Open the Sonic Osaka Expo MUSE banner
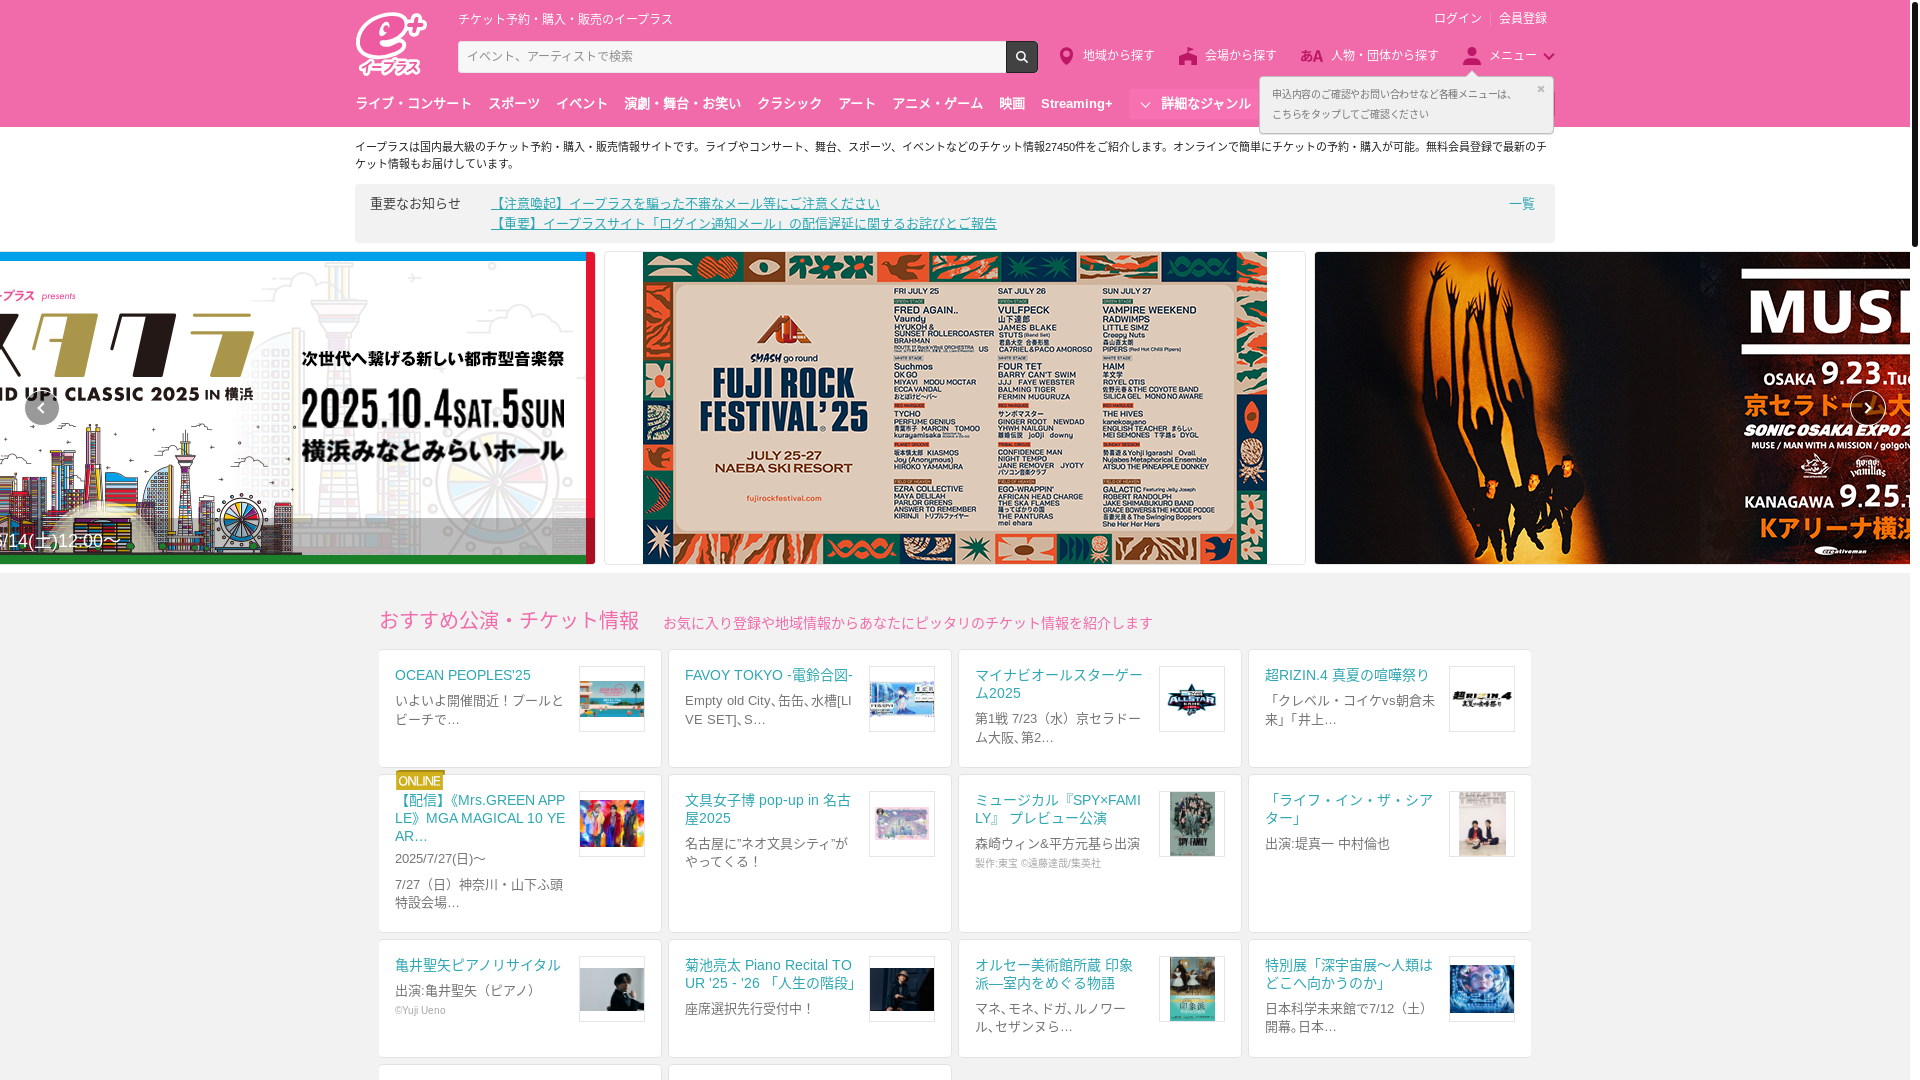The height and width of the screenshot is (1080, 1920). (1612, 408)
